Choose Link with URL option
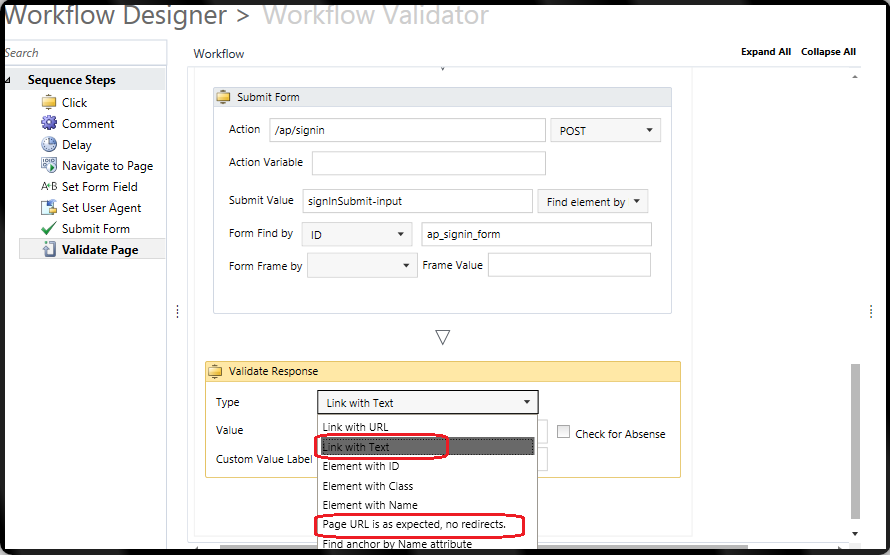This screenshot has width=890, height=555. [427, 427]
